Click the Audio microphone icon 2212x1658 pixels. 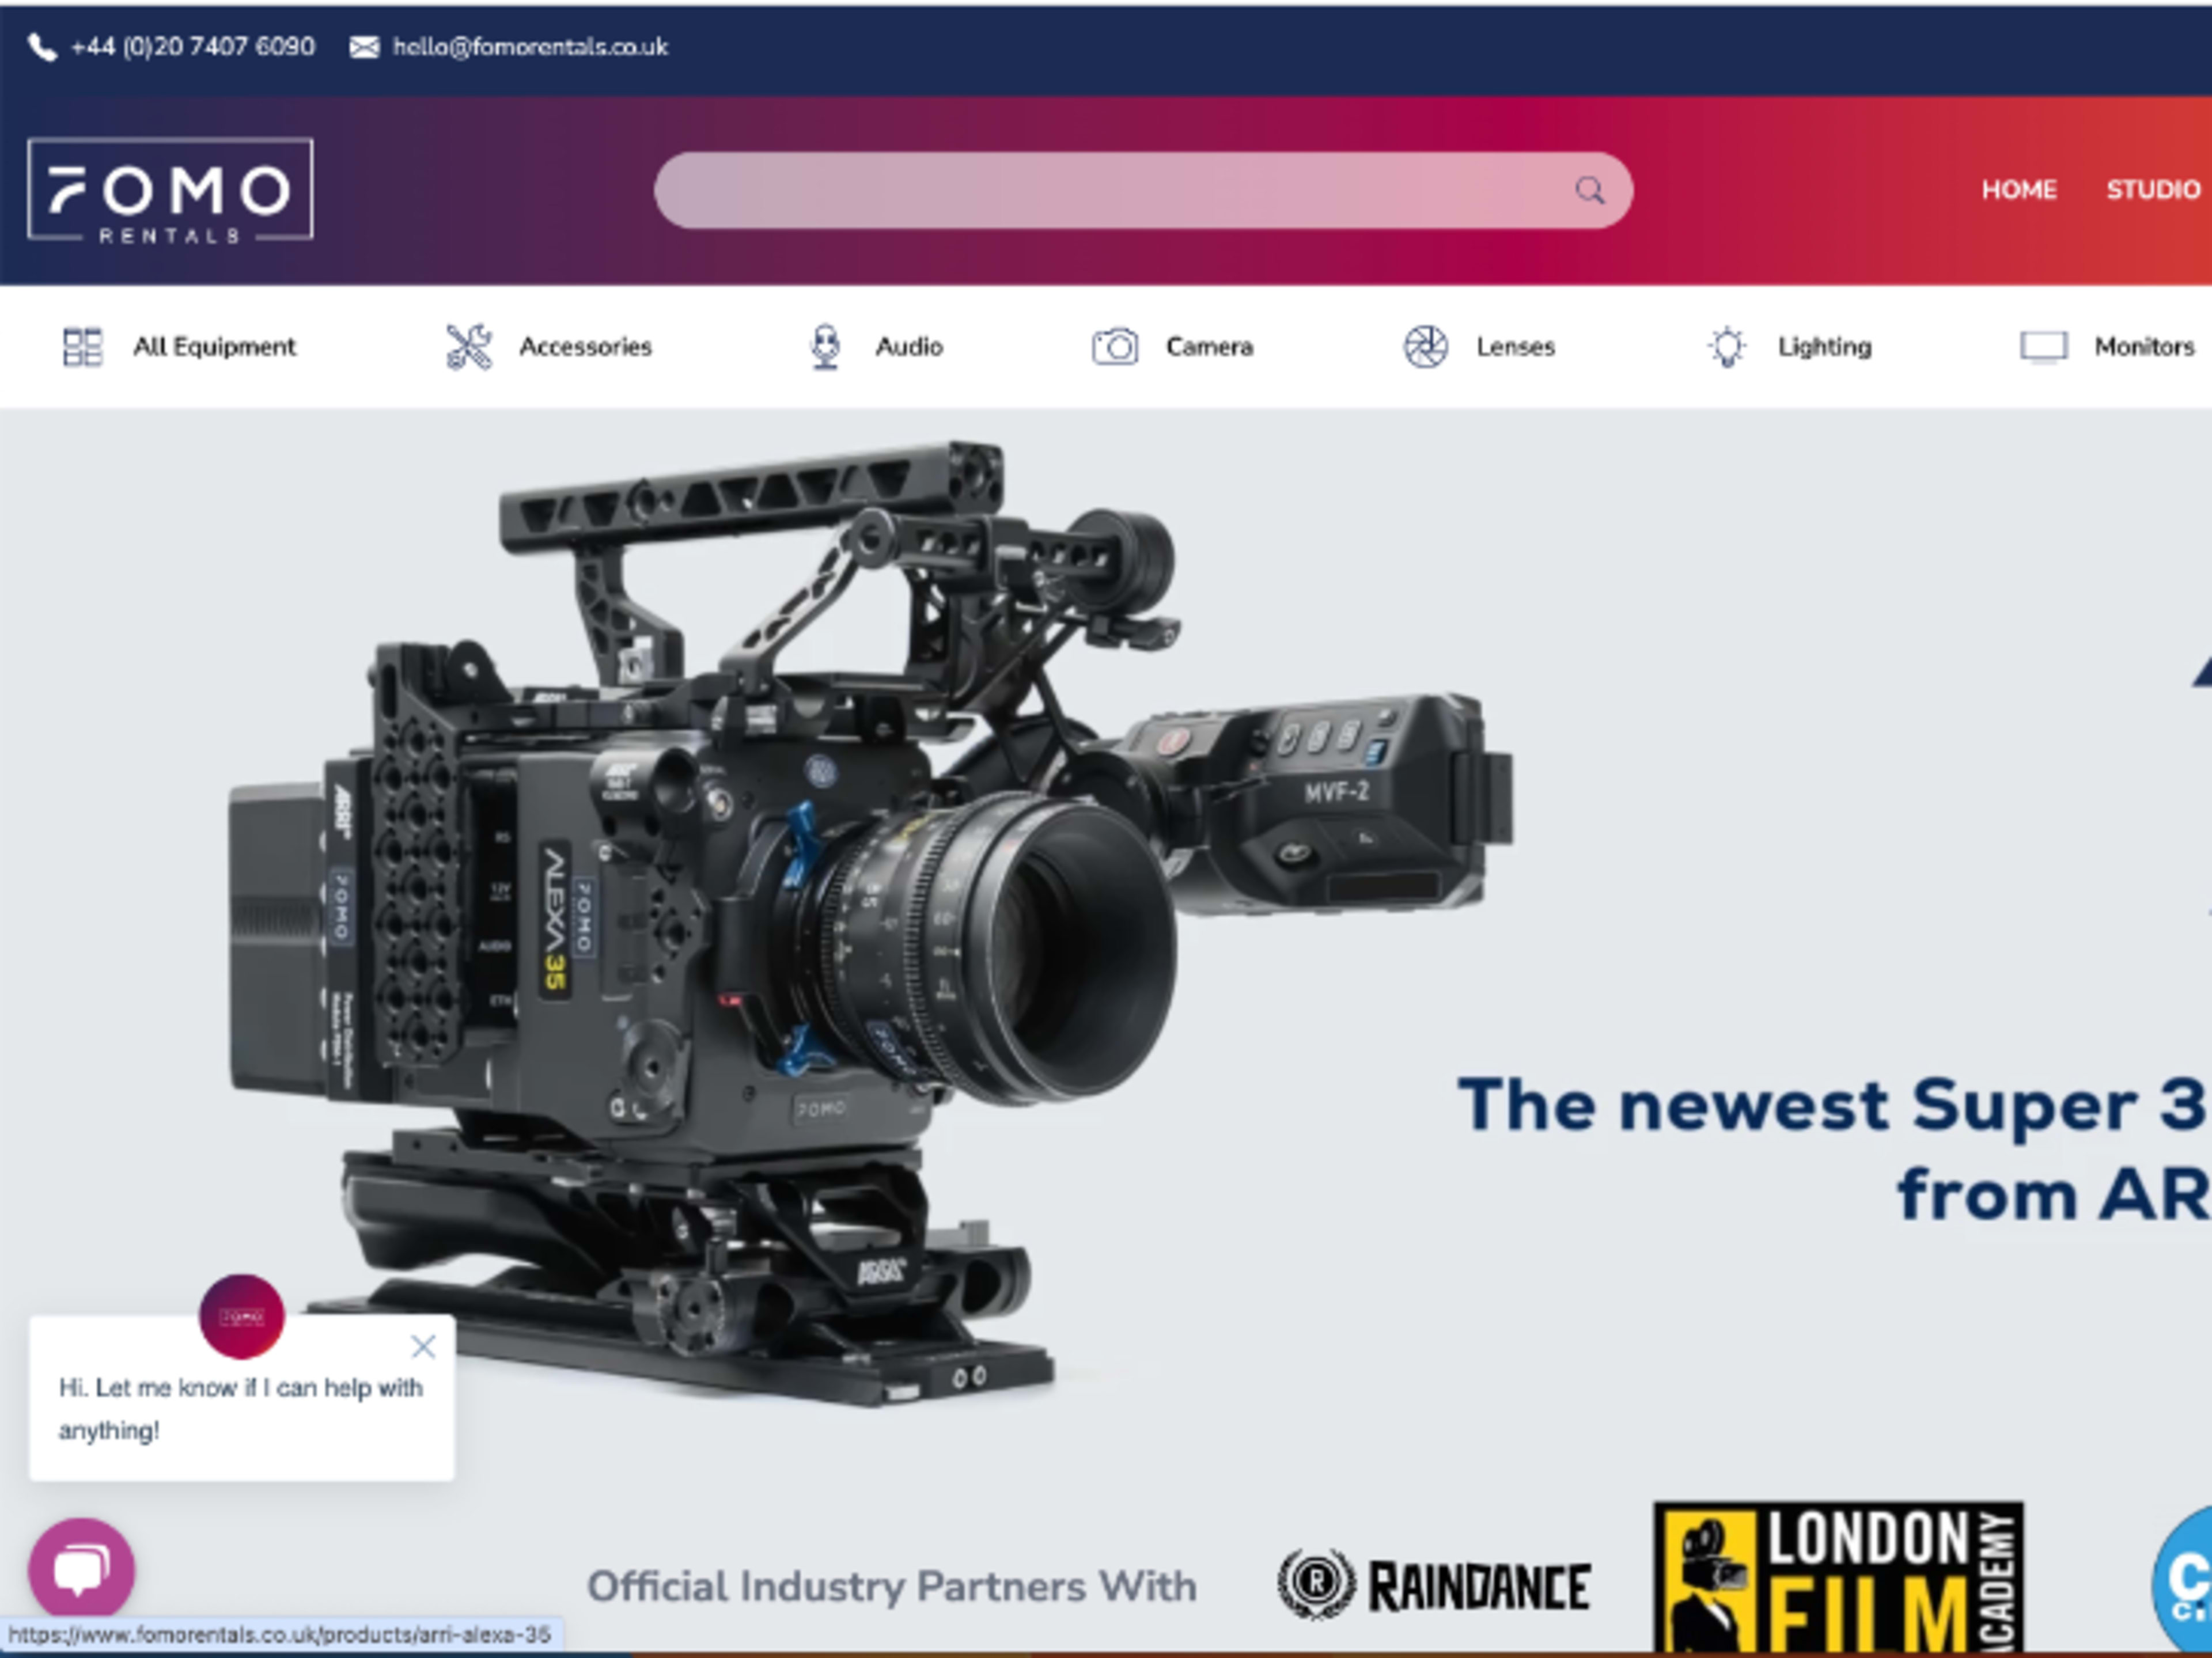point(825,347)
